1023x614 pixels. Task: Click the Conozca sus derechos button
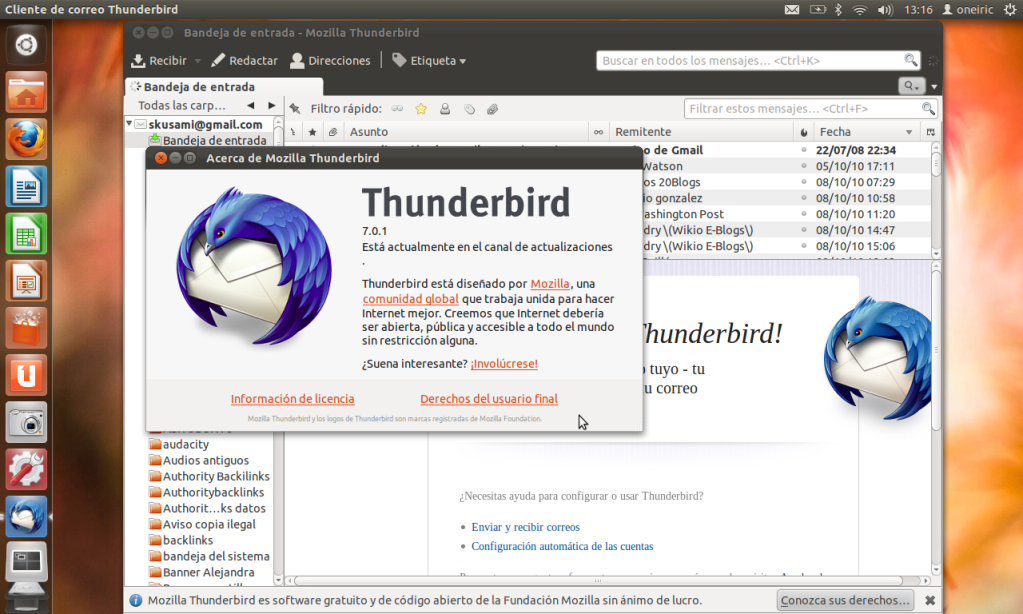(x=845, y=600)
